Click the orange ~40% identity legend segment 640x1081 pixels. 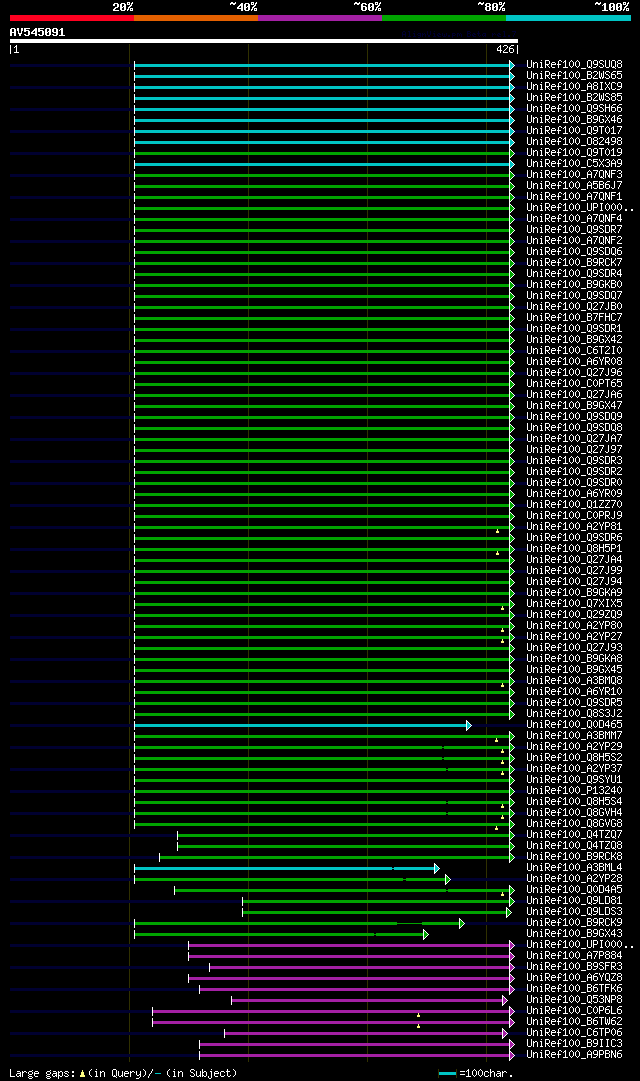[x=196, y=18]
